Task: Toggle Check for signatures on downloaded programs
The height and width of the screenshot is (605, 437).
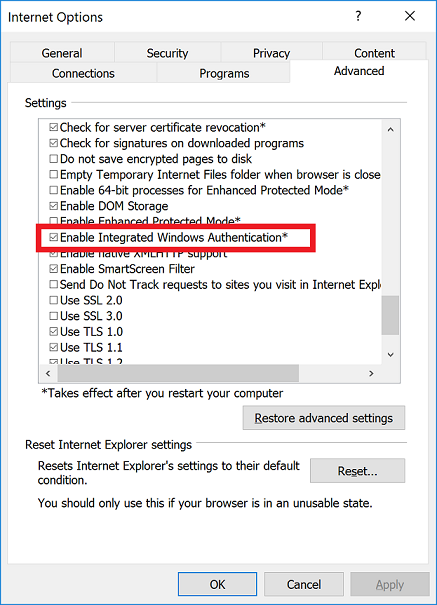Action: point(54,143)
